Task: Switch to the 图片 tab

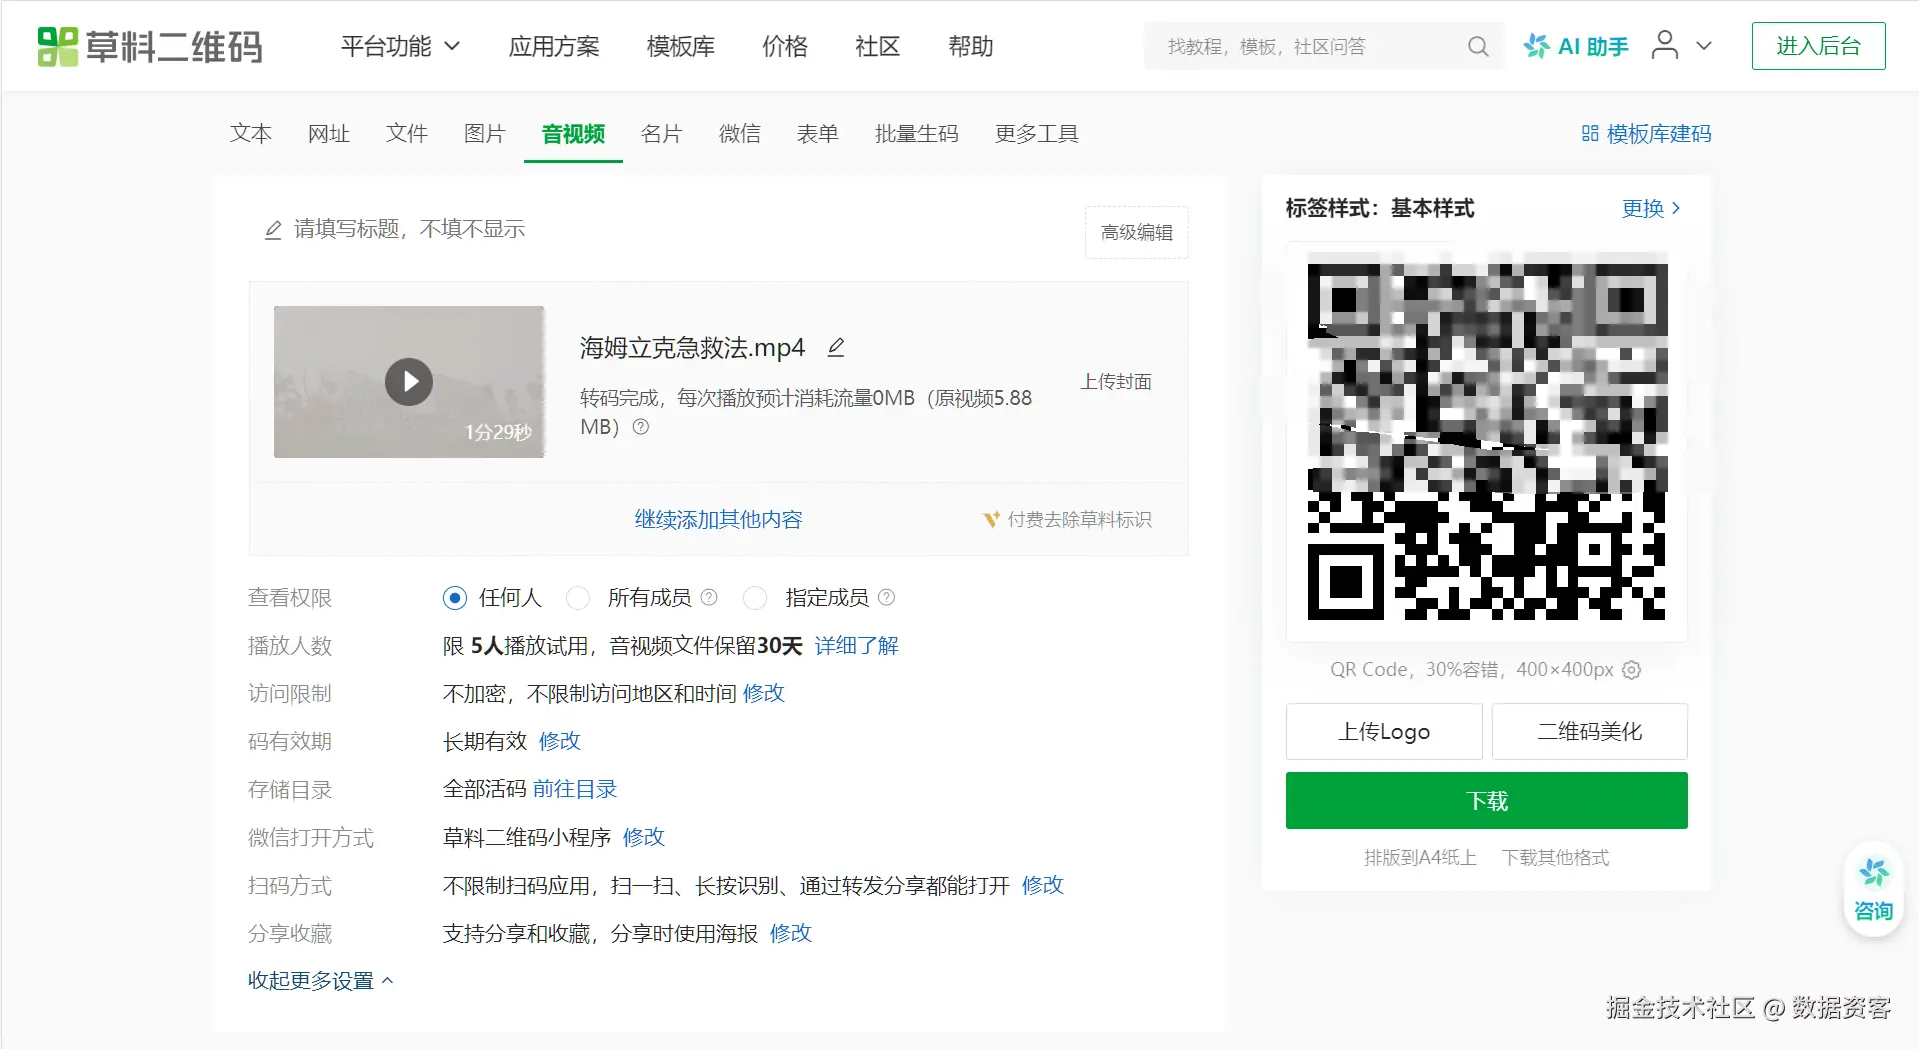Action: click(485, 133)
